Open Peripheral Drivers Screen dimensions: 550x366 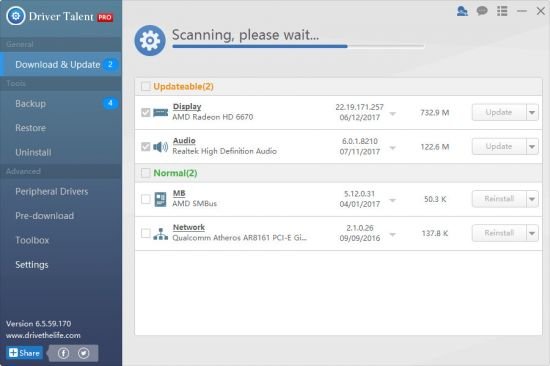coord(61,192)
